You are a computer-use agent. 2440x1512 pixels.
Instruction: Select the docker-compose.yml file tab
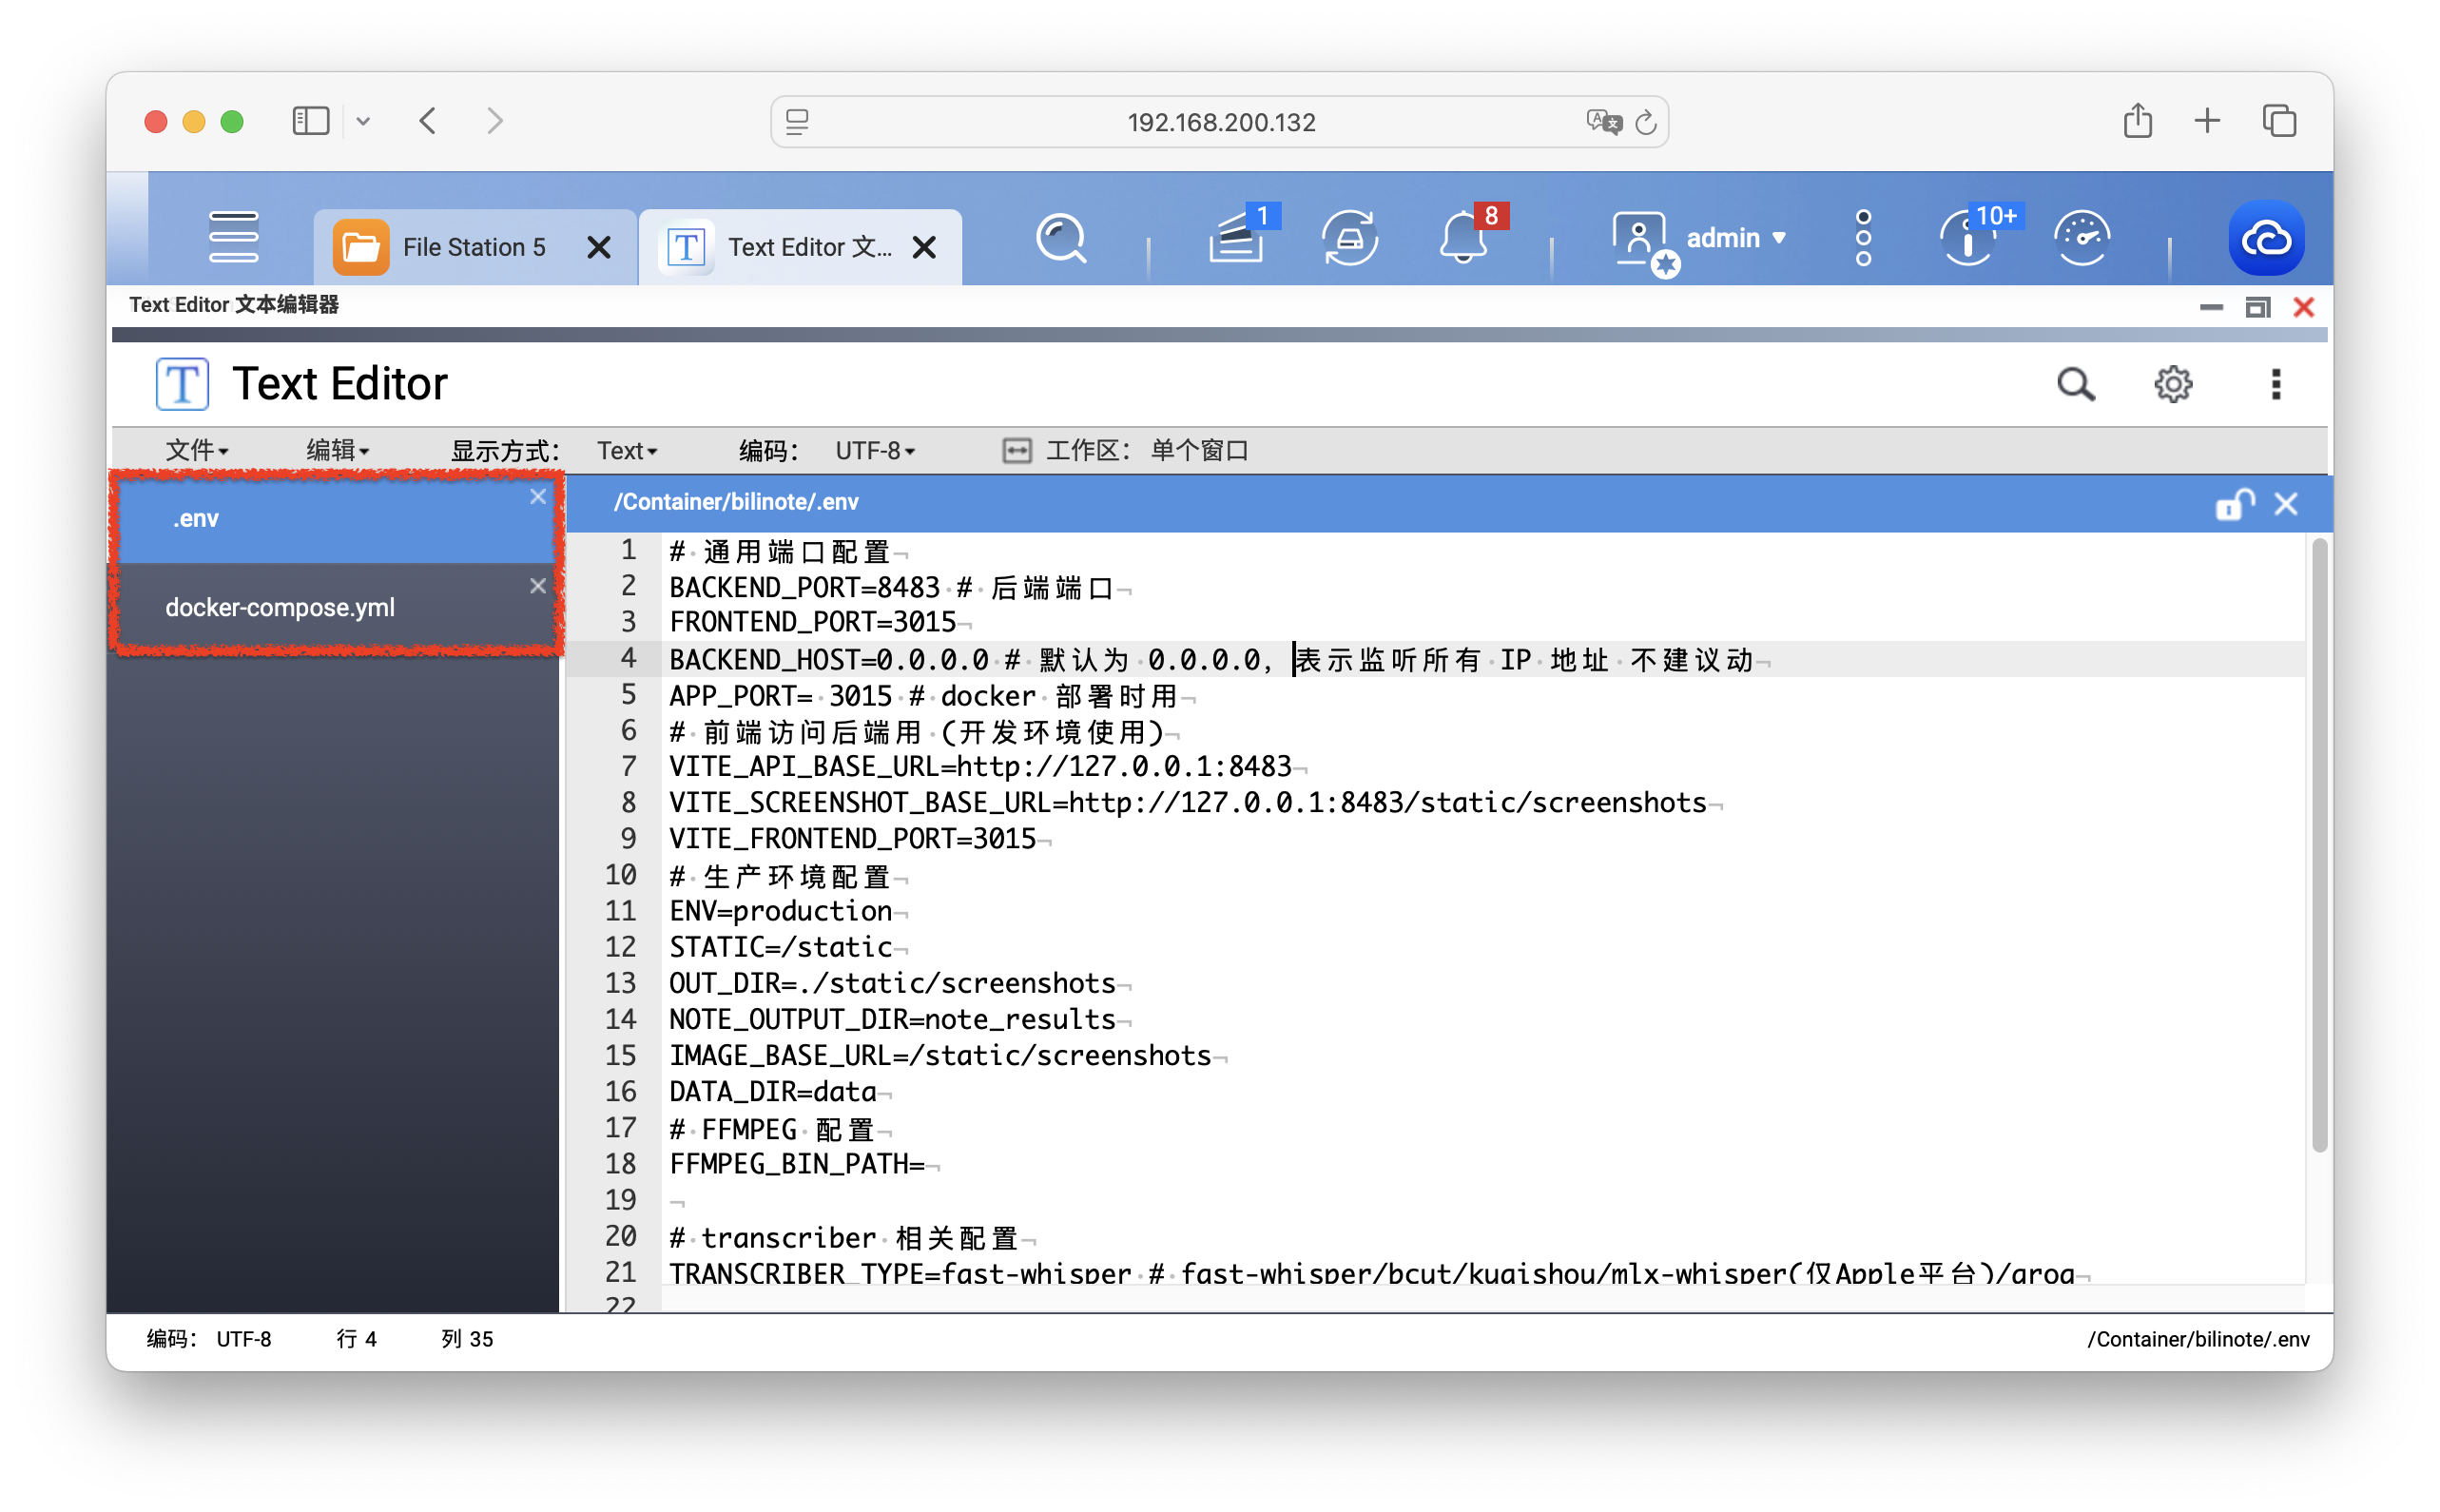point(280,606)
